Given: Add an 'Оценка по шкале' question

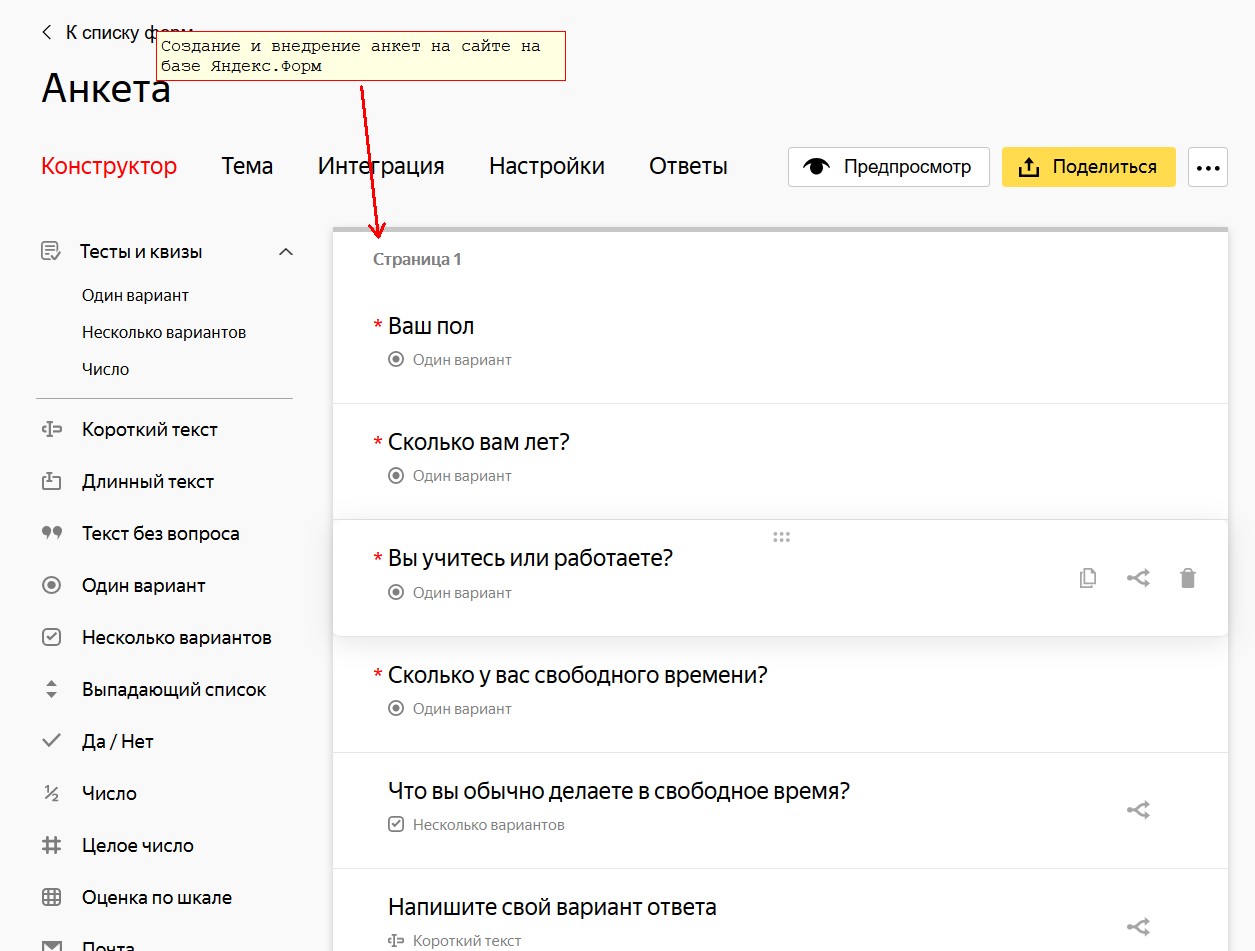Looking at the screenshot, I should tap(156, 898).
